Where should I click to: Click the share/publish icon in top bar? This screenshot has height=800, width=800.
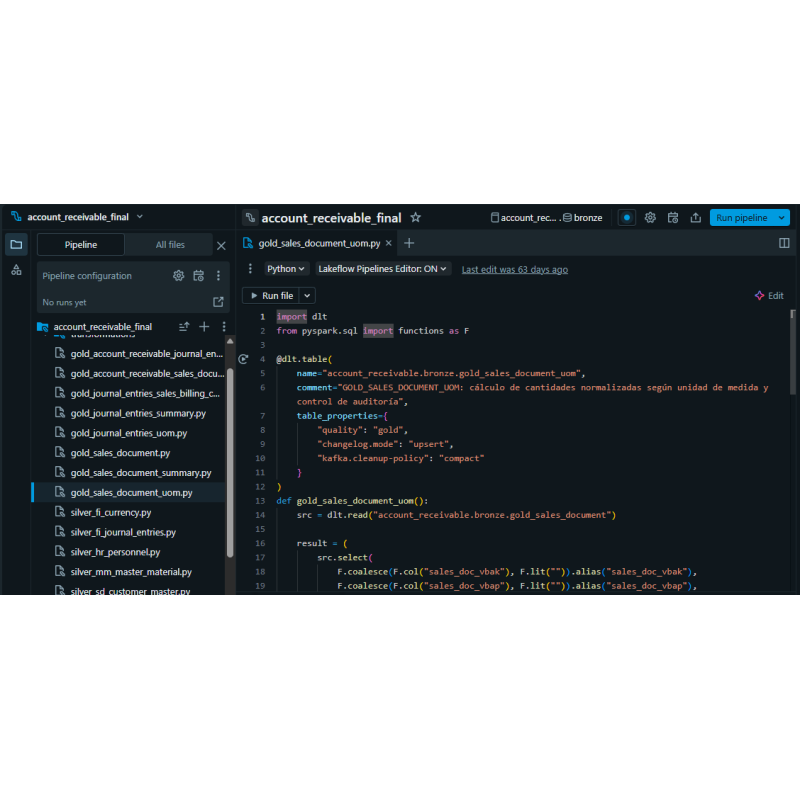tap(697, 217)
